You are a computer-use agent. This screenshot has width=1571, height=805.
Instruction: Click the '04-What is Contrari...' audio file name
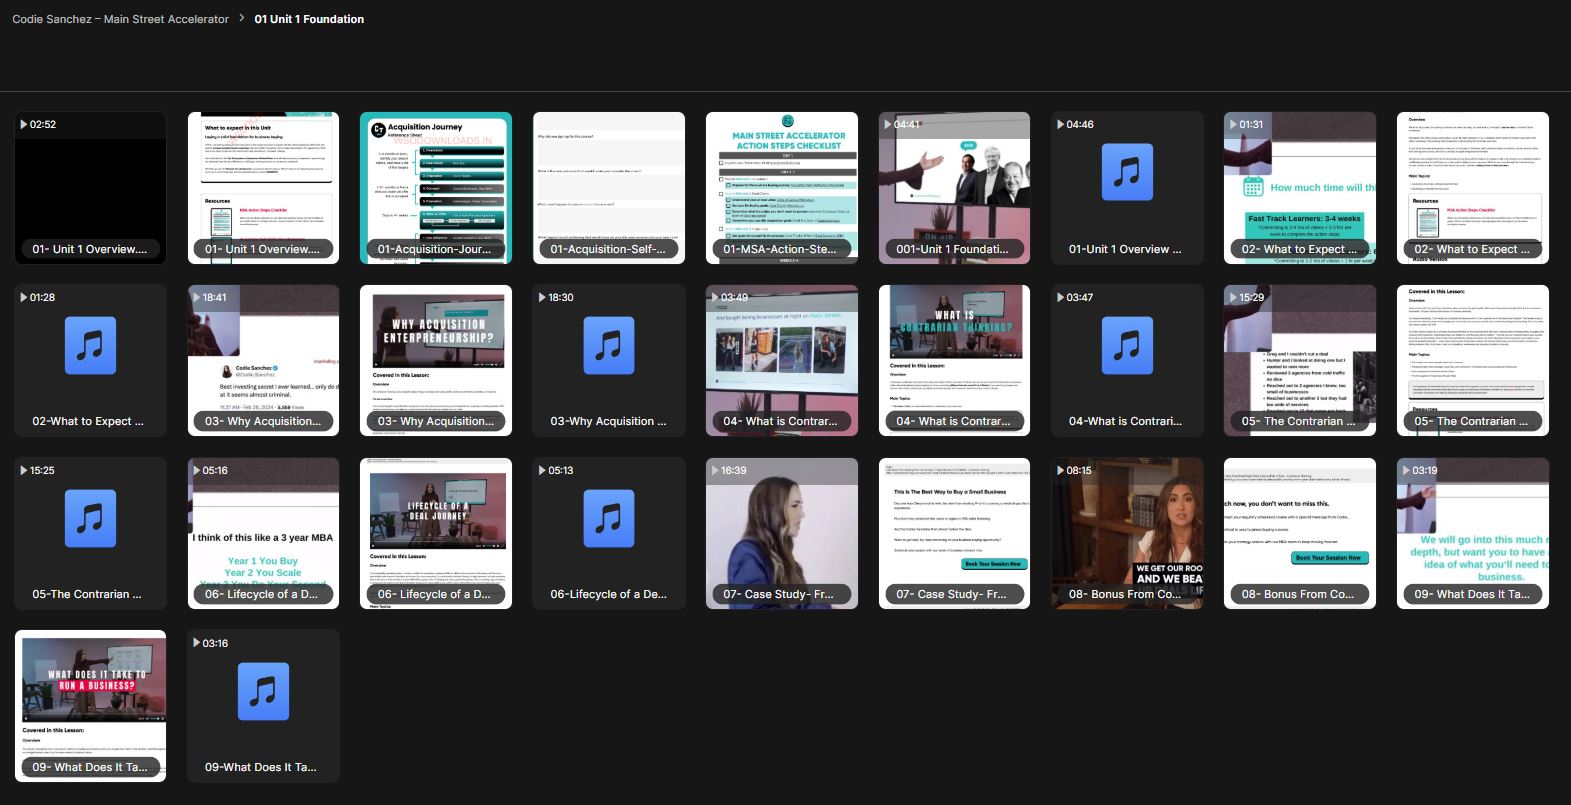(x=1125, y=422)
